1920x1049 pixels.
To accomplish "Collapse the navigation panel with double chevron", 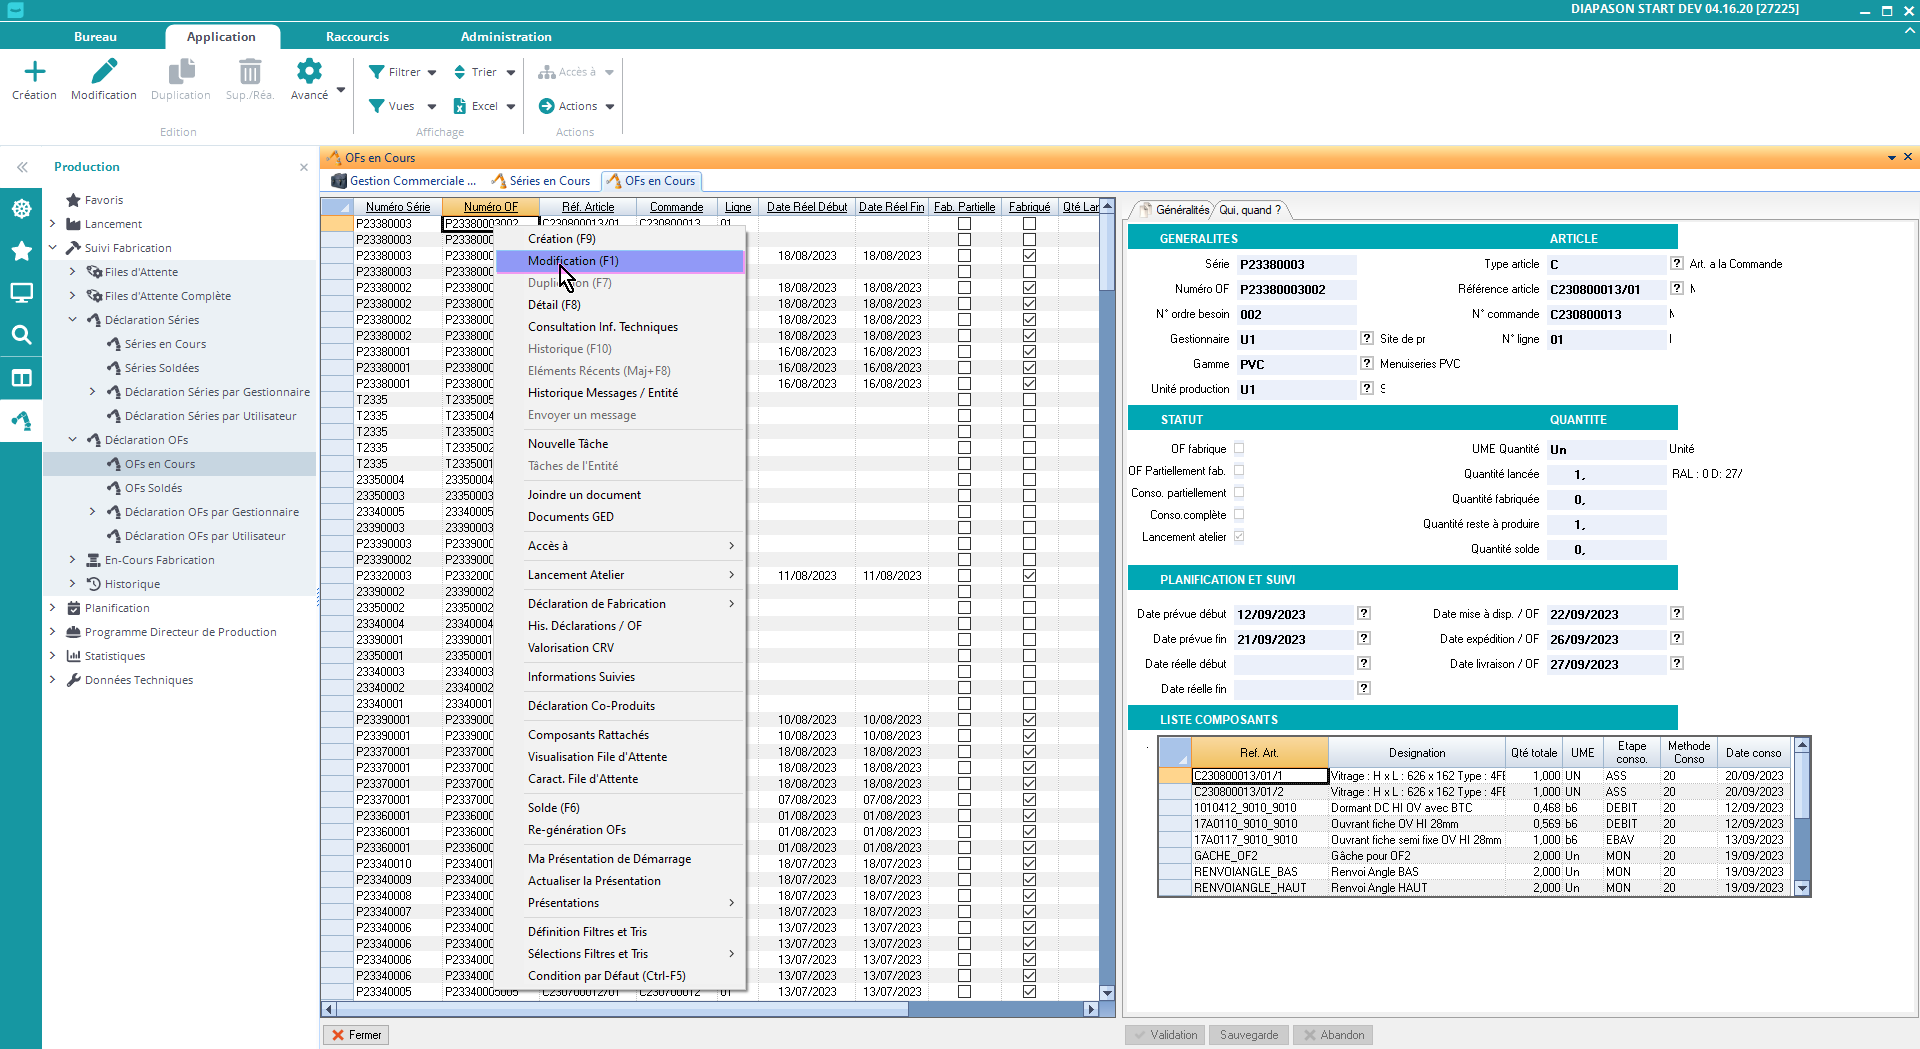I will [x=22, y=167].
